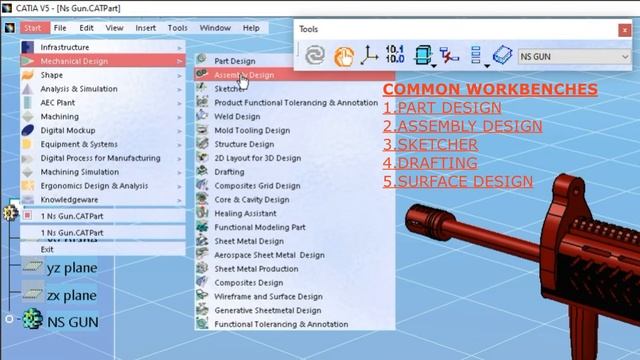Image resolution: width=640 pixels, height=360 pixels.
Task: Open the Tools menu
Action: [x=178, y=28]
